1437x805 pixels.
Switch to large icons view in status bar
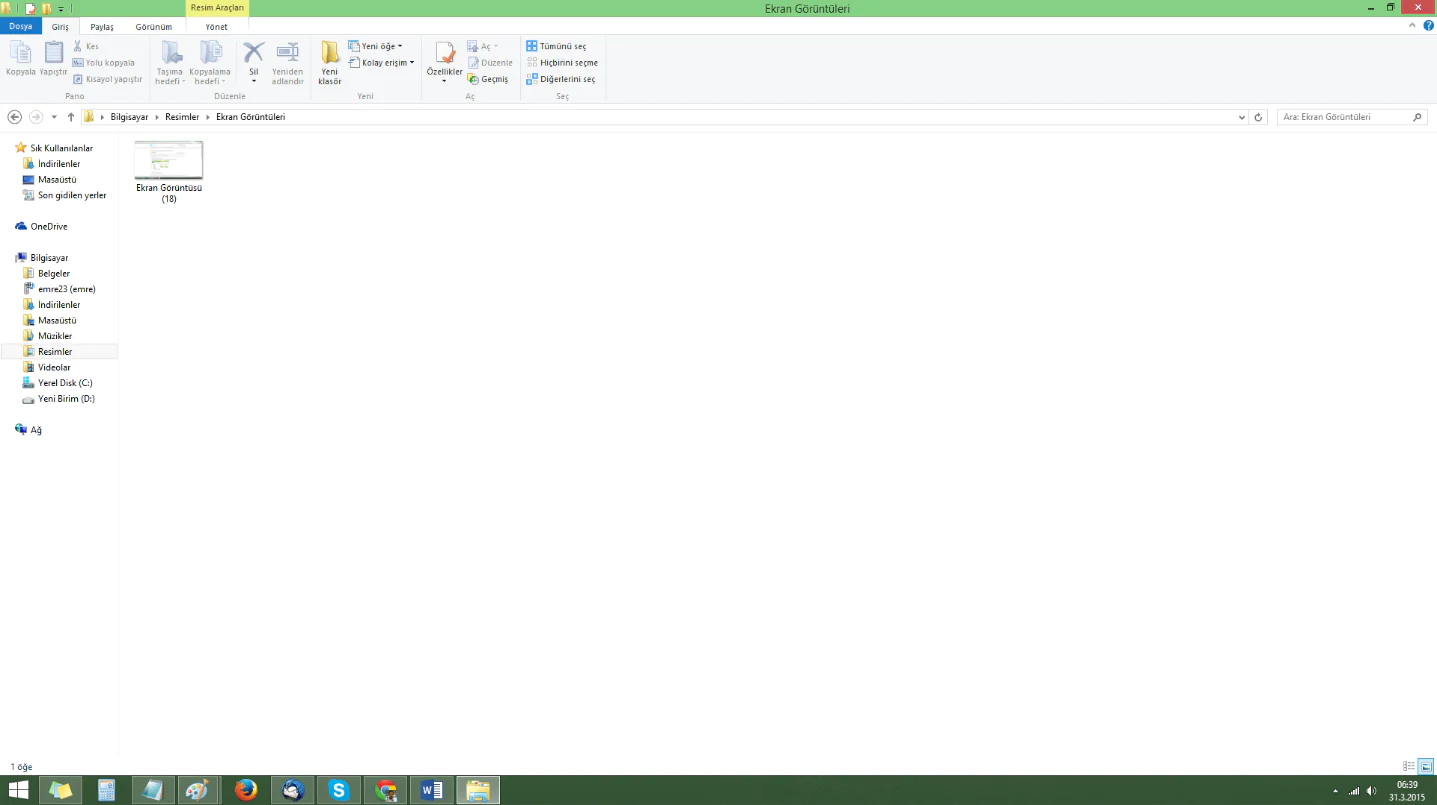(1426, 766)
